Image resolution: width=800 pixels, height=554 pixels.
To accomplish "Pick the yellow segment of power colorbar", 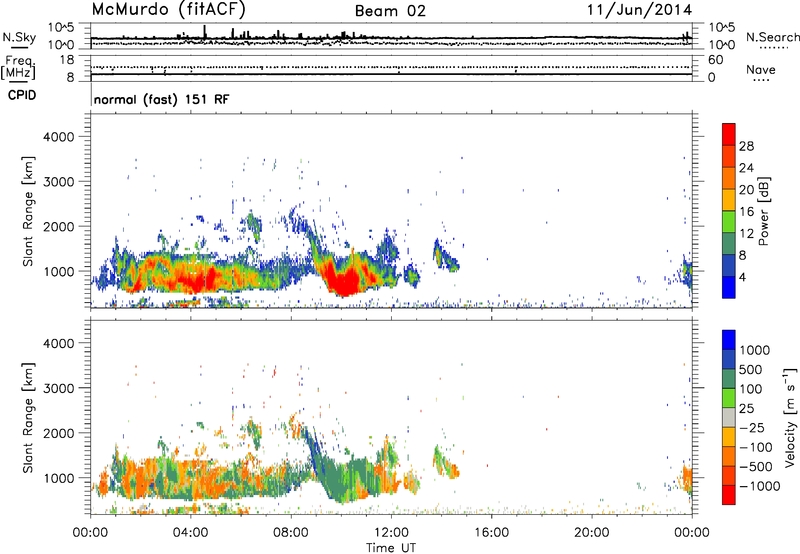I will point(729,200).
